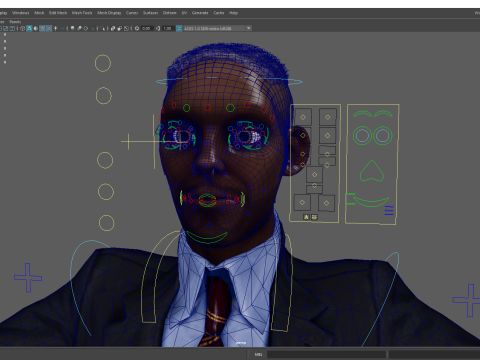Image resolution: width=480 pixels, height=360 pixels.
Task: Toggle the highlighted smooth shade all icon
Action: (x=29, y=28)
